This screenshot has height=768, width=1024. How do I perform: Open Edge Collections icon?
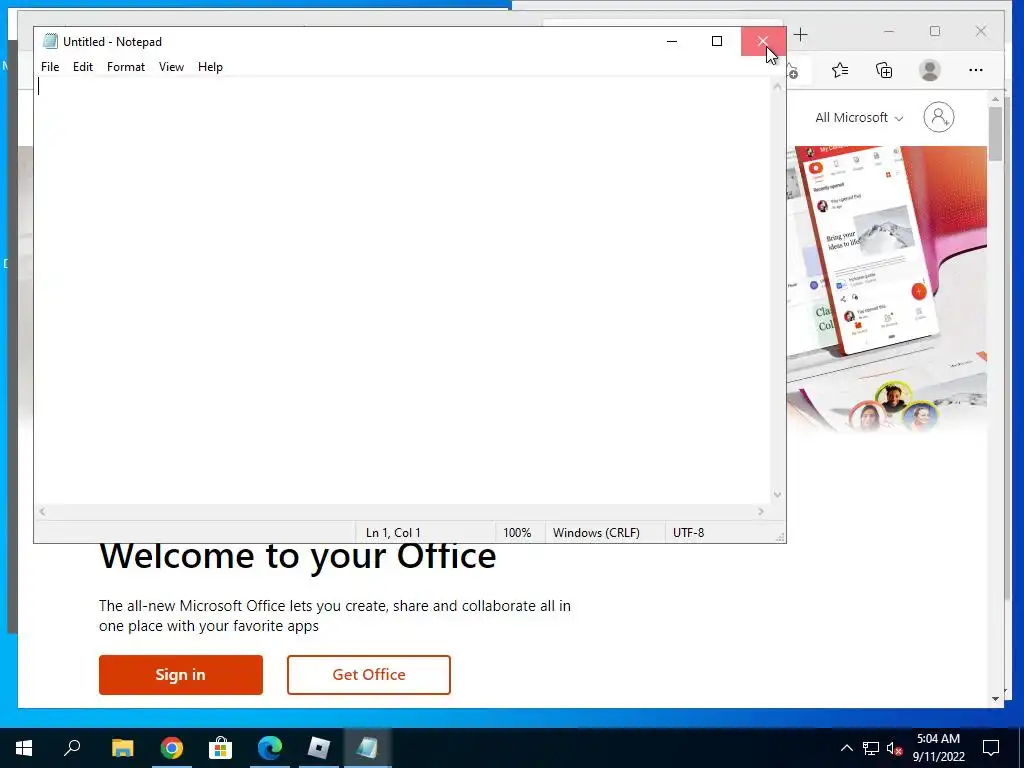click(884, 70)
